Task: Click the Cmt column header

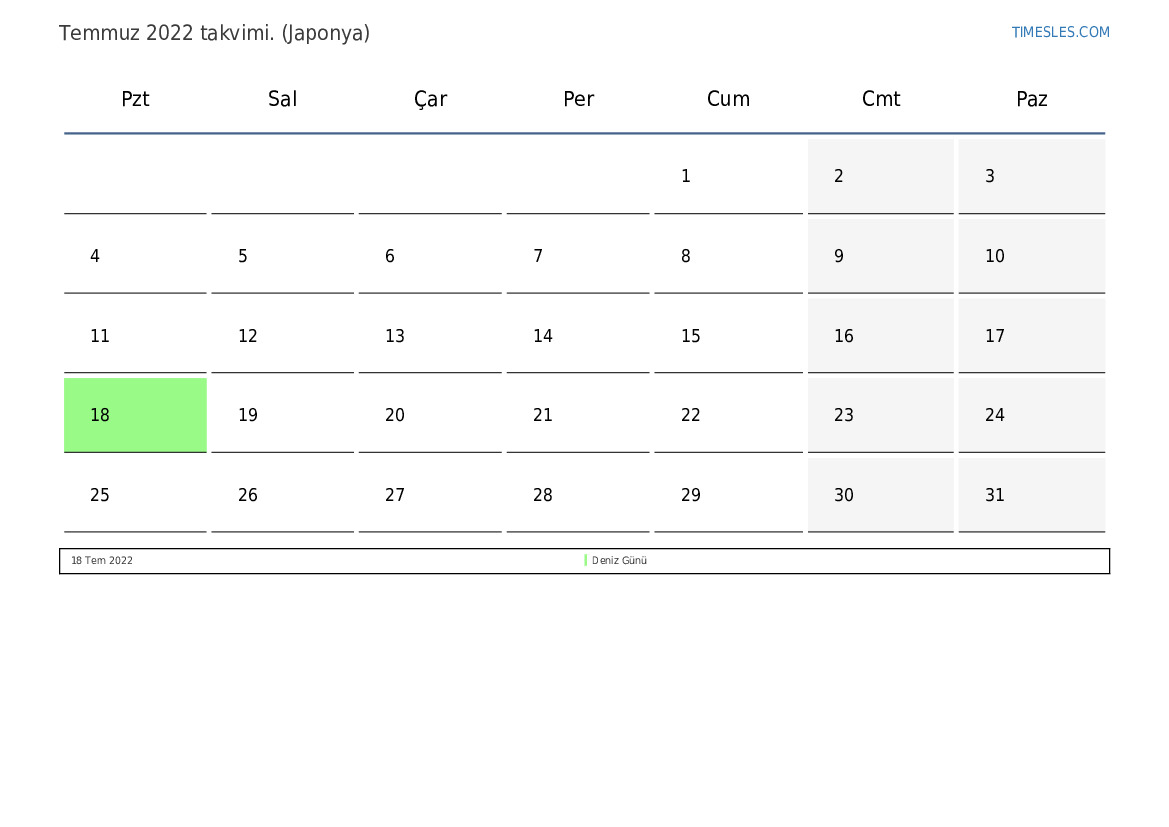Action: click(881, 99)
